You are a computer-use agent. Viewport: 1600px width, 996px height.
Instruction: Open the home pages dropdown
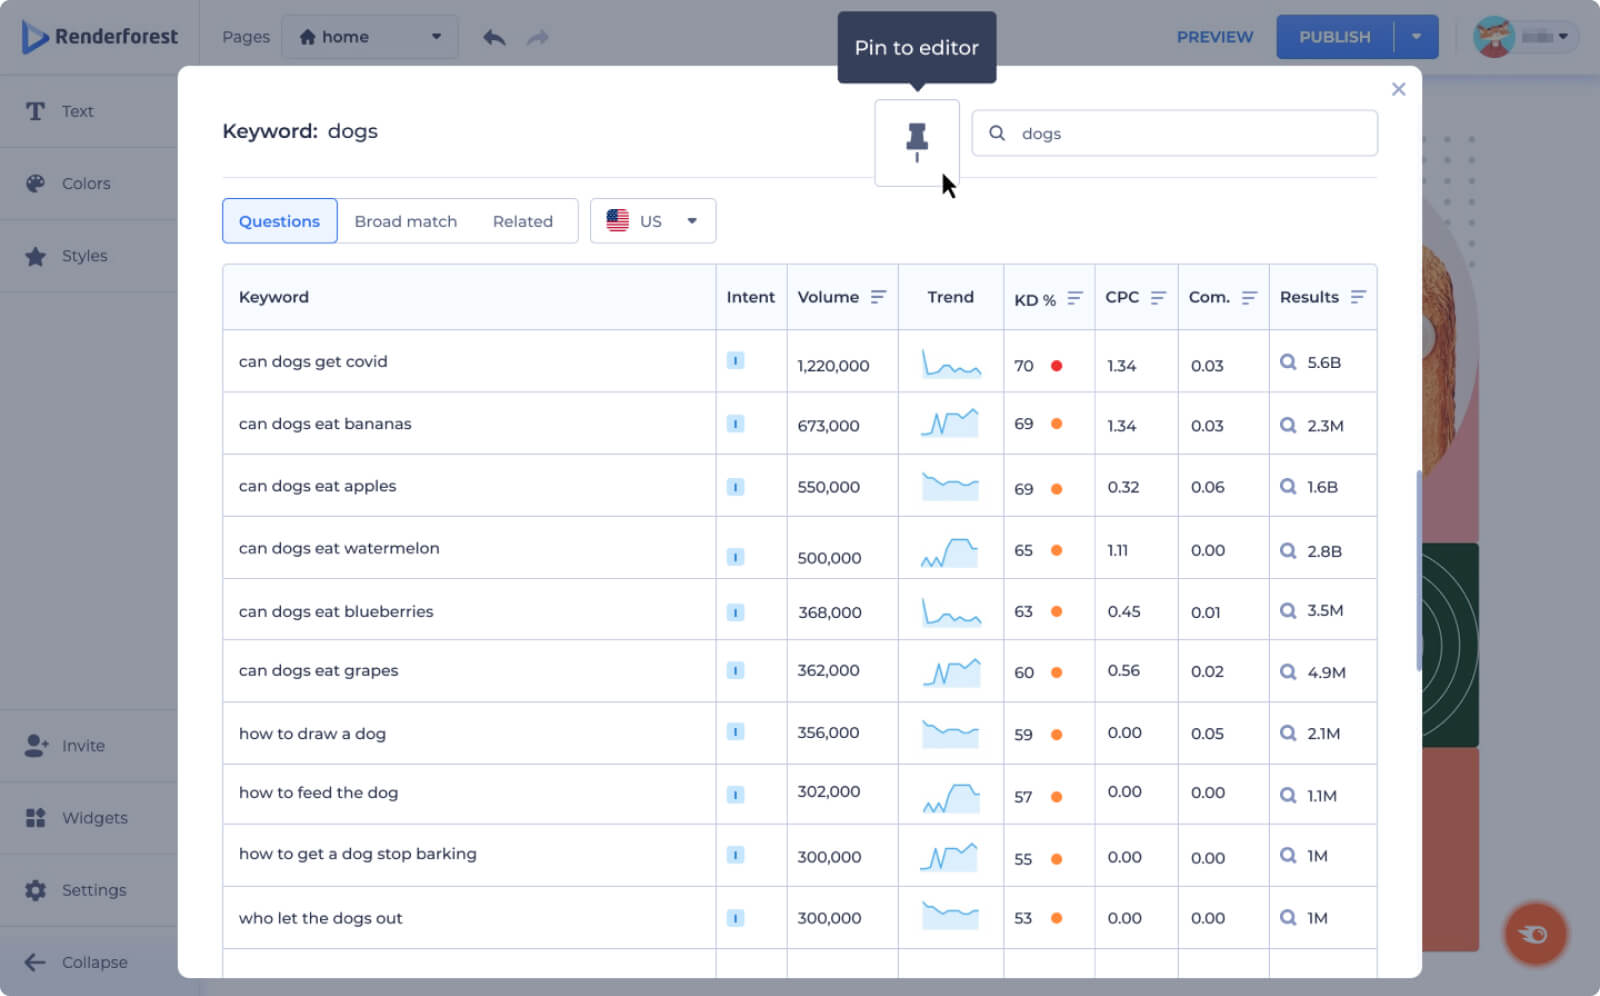coord(370,37)
